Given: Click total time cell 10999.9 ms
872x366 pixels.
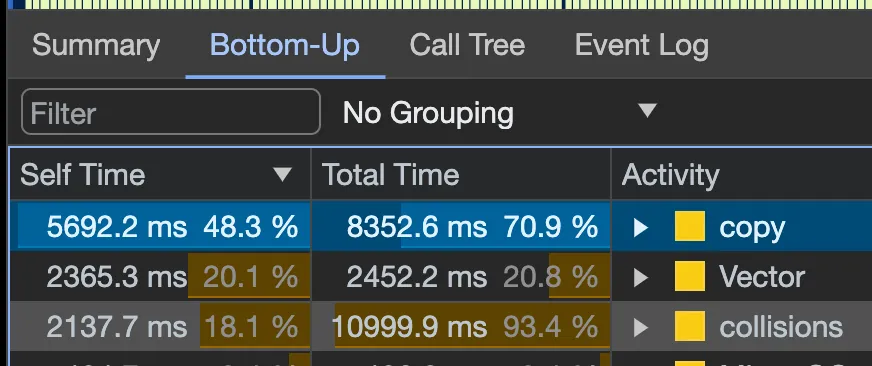Looking at the screenshot, I should (x=461, y=327).
